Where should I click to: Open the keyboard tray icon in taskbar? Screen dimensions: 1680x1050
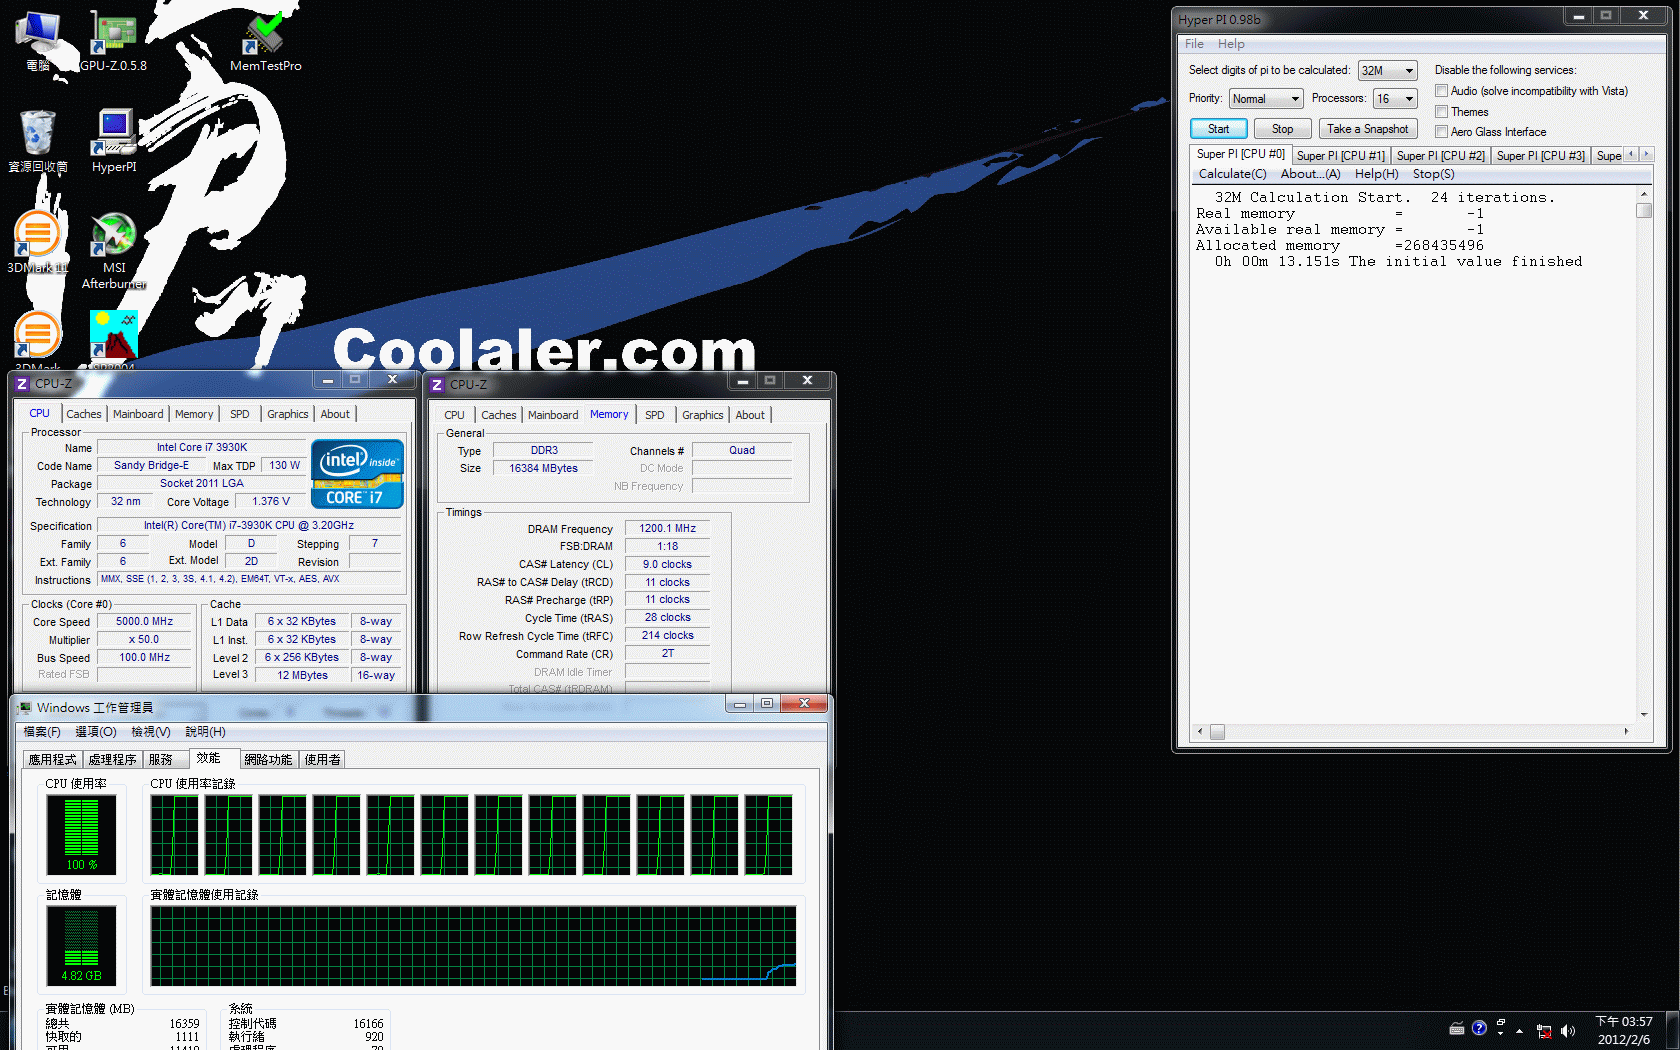pos(1457,1029)
